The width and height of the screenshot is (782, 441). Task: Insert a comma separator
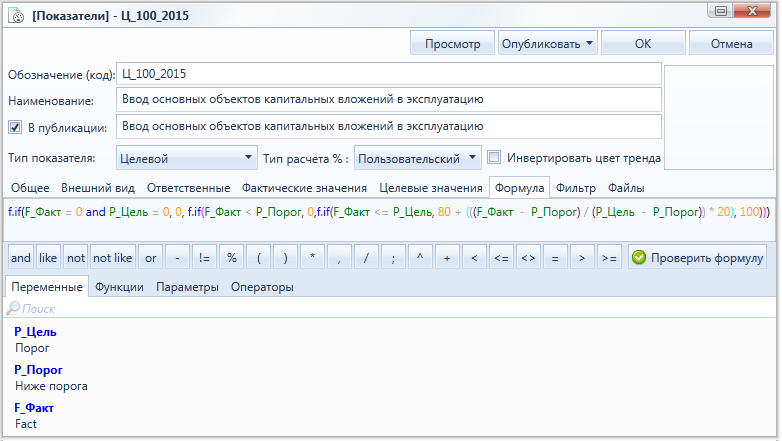coord(339,257)
